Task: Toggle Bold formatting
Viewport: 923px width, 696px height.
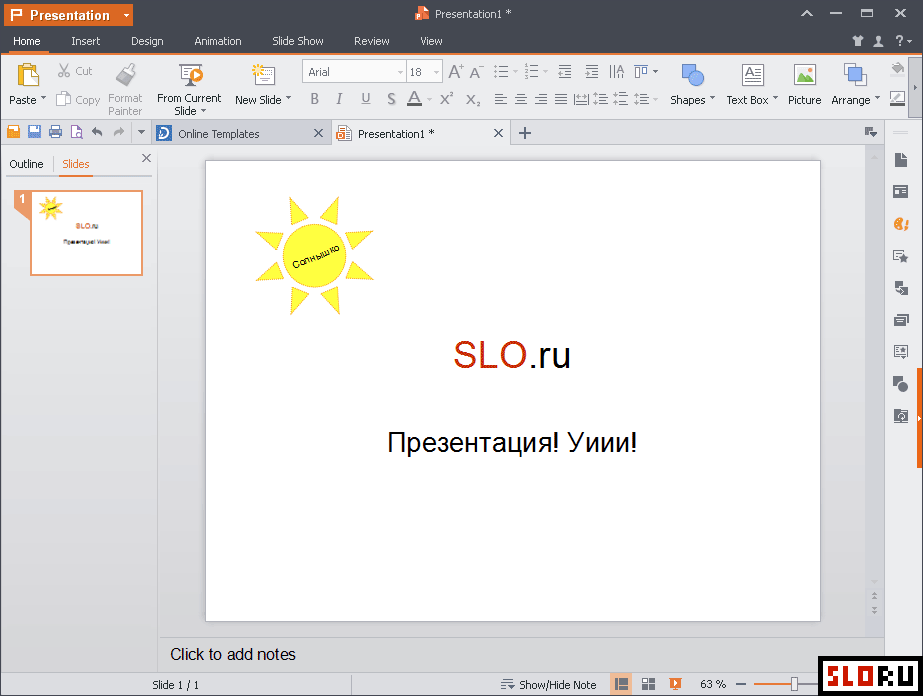Action: click(315, 99)
